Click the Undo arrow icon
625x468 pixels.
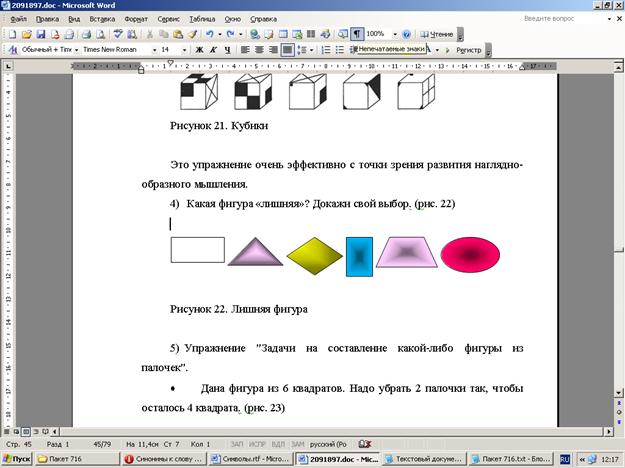click(x=208, y=34)
